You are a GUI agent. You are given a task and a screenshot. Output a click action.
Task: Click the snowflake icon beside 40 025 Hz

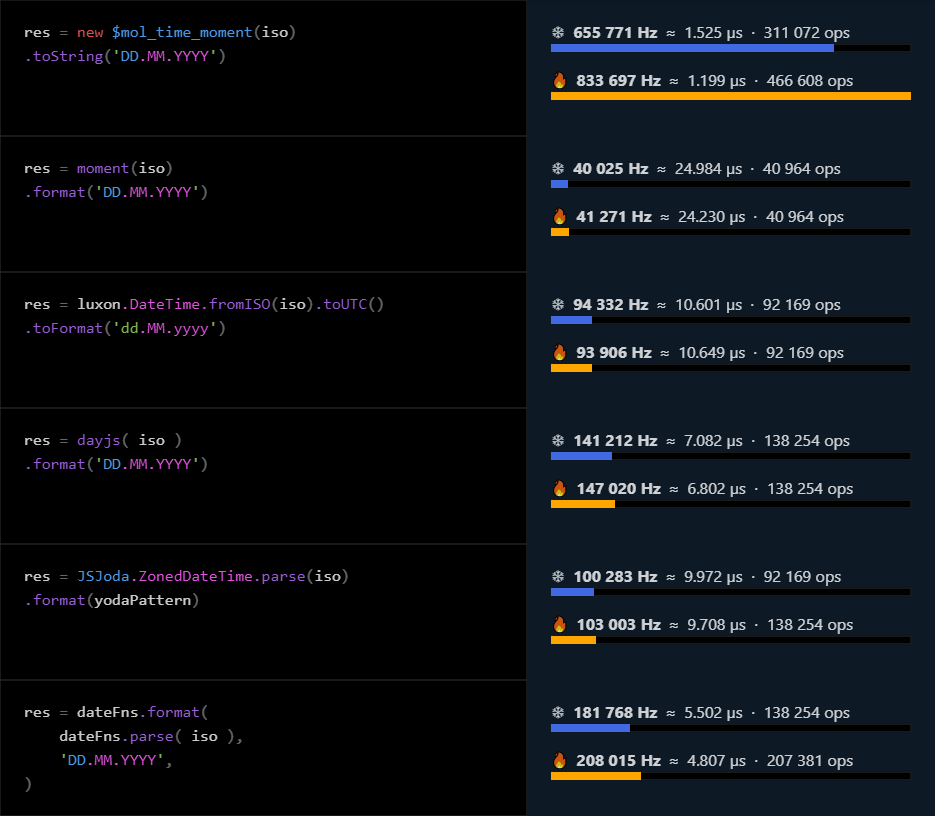click(558, 169)
